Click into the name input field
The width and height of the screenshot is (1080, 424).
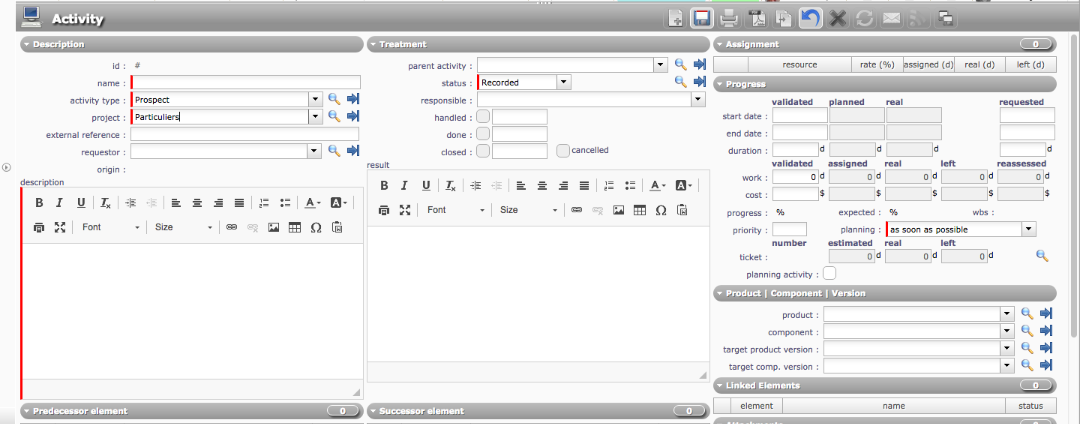point(245,83)
